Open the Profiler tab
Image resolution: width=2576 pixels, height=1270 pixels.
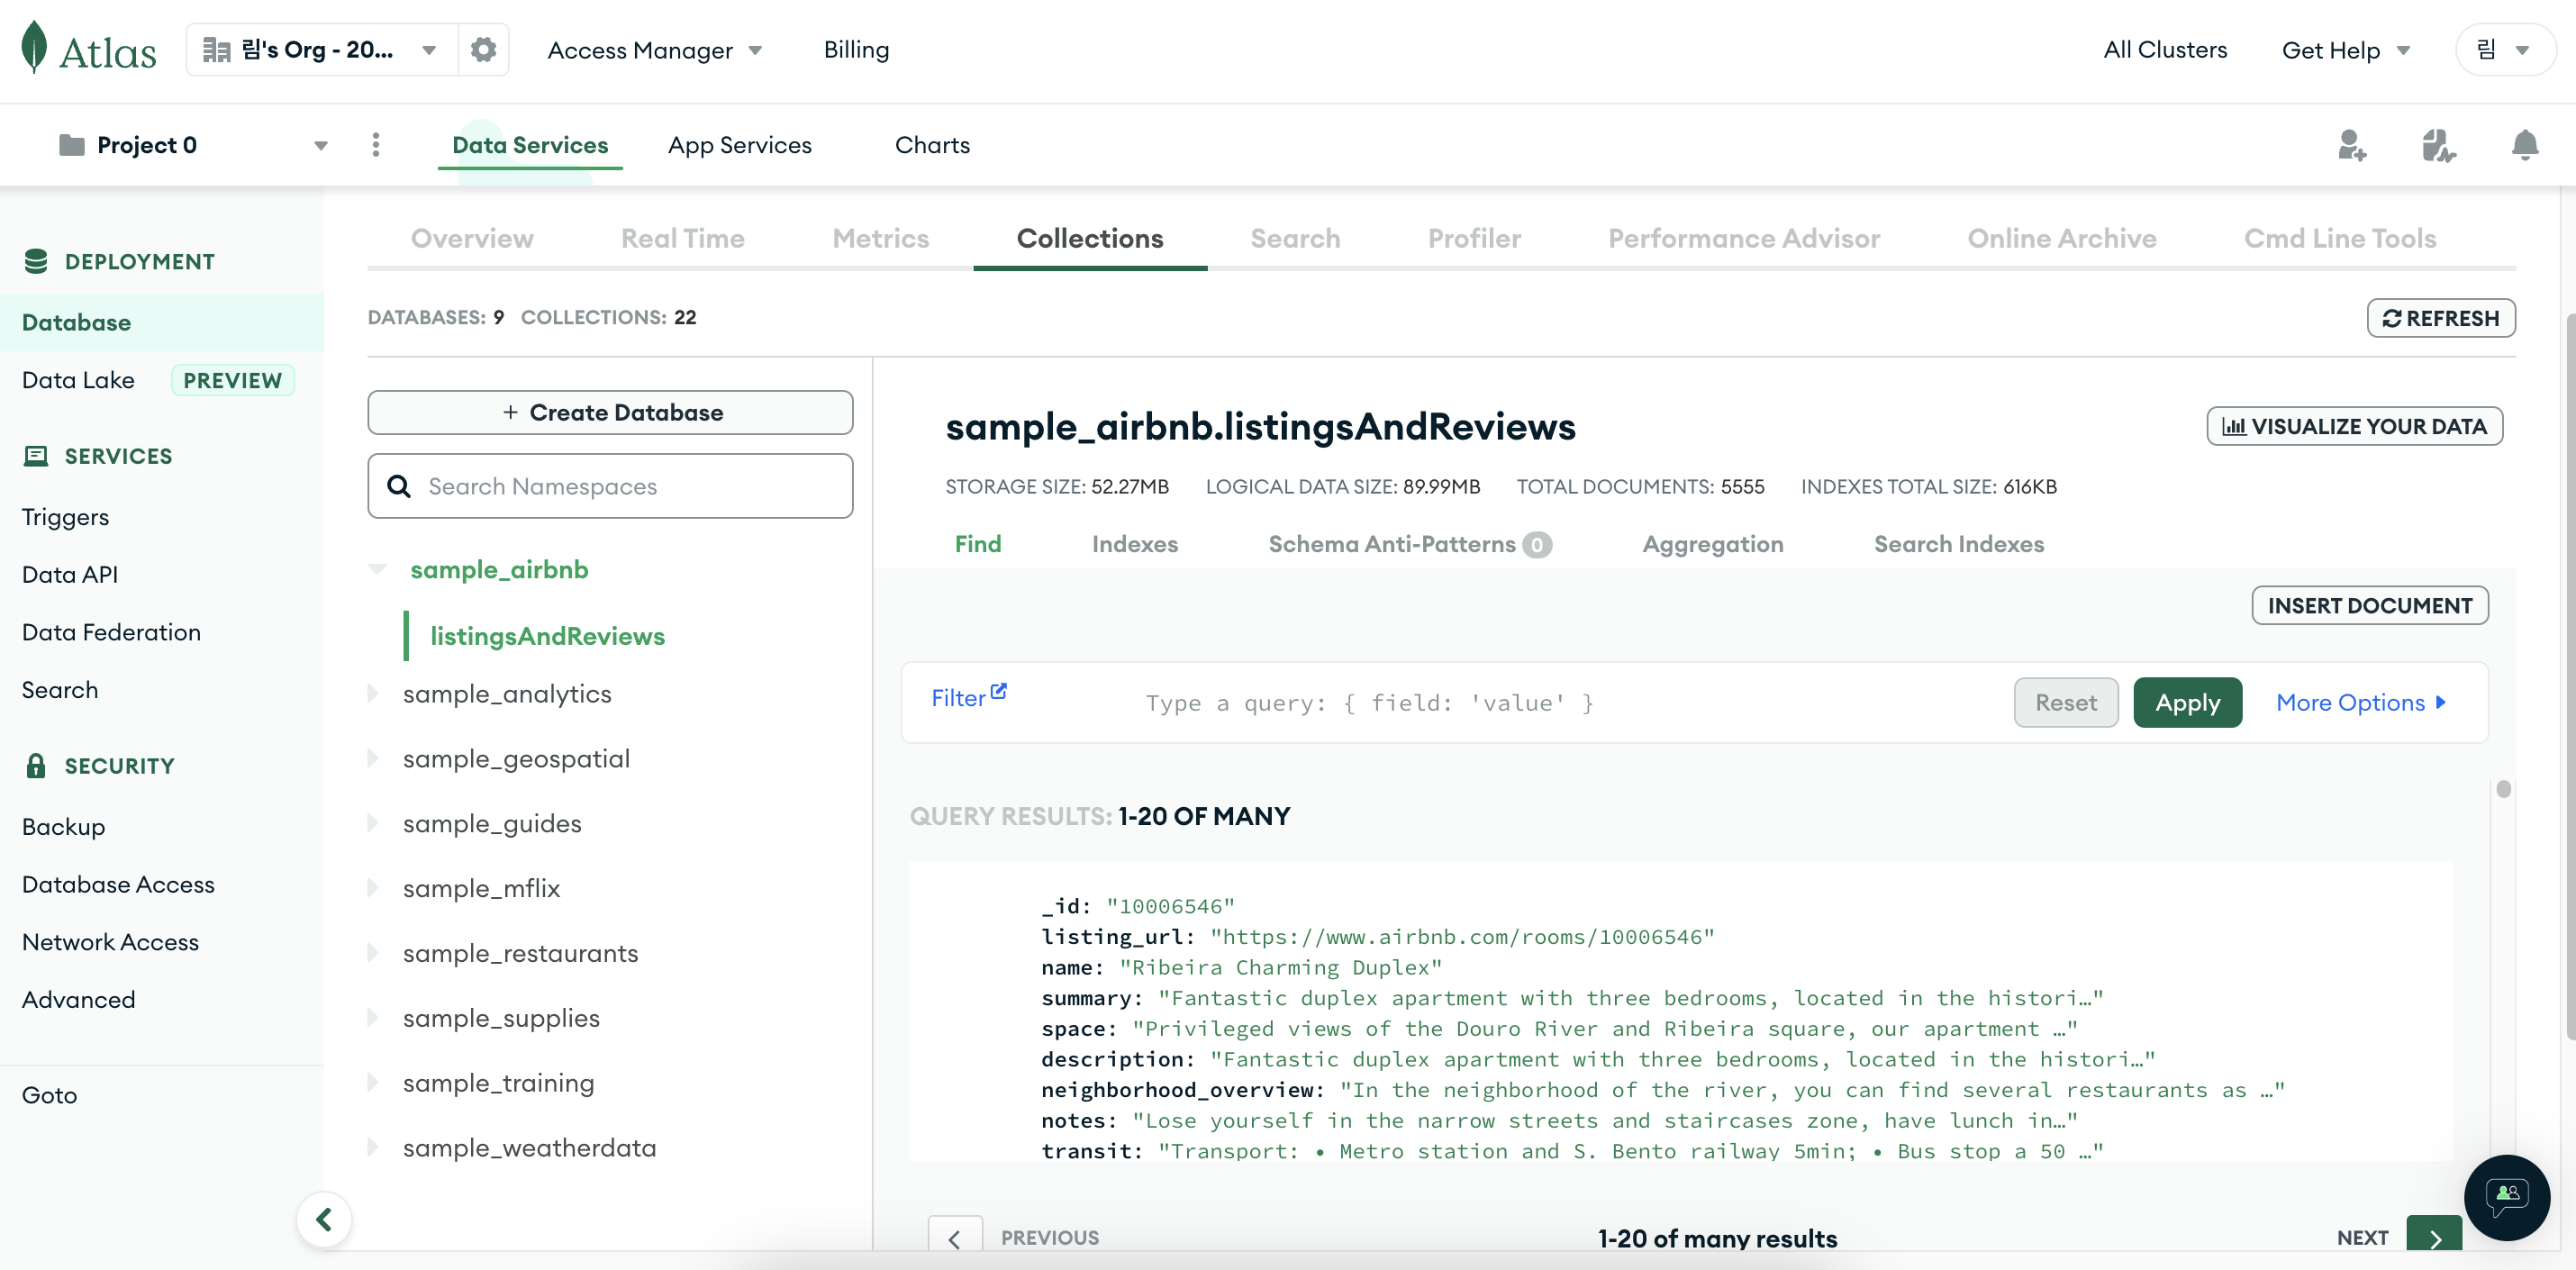(x=1474, y=238)
